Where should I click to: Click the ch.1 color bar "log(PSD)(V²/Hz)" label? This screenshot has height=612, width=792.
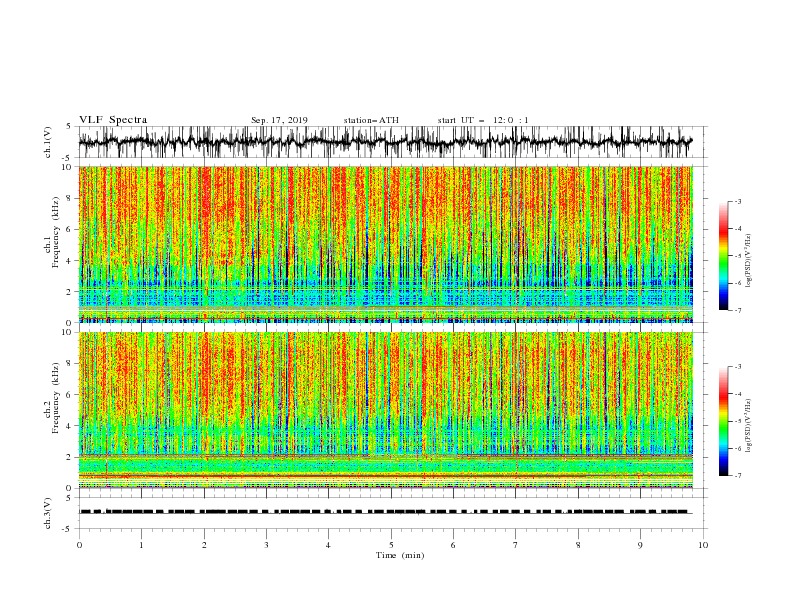click(x=749, y=261)
